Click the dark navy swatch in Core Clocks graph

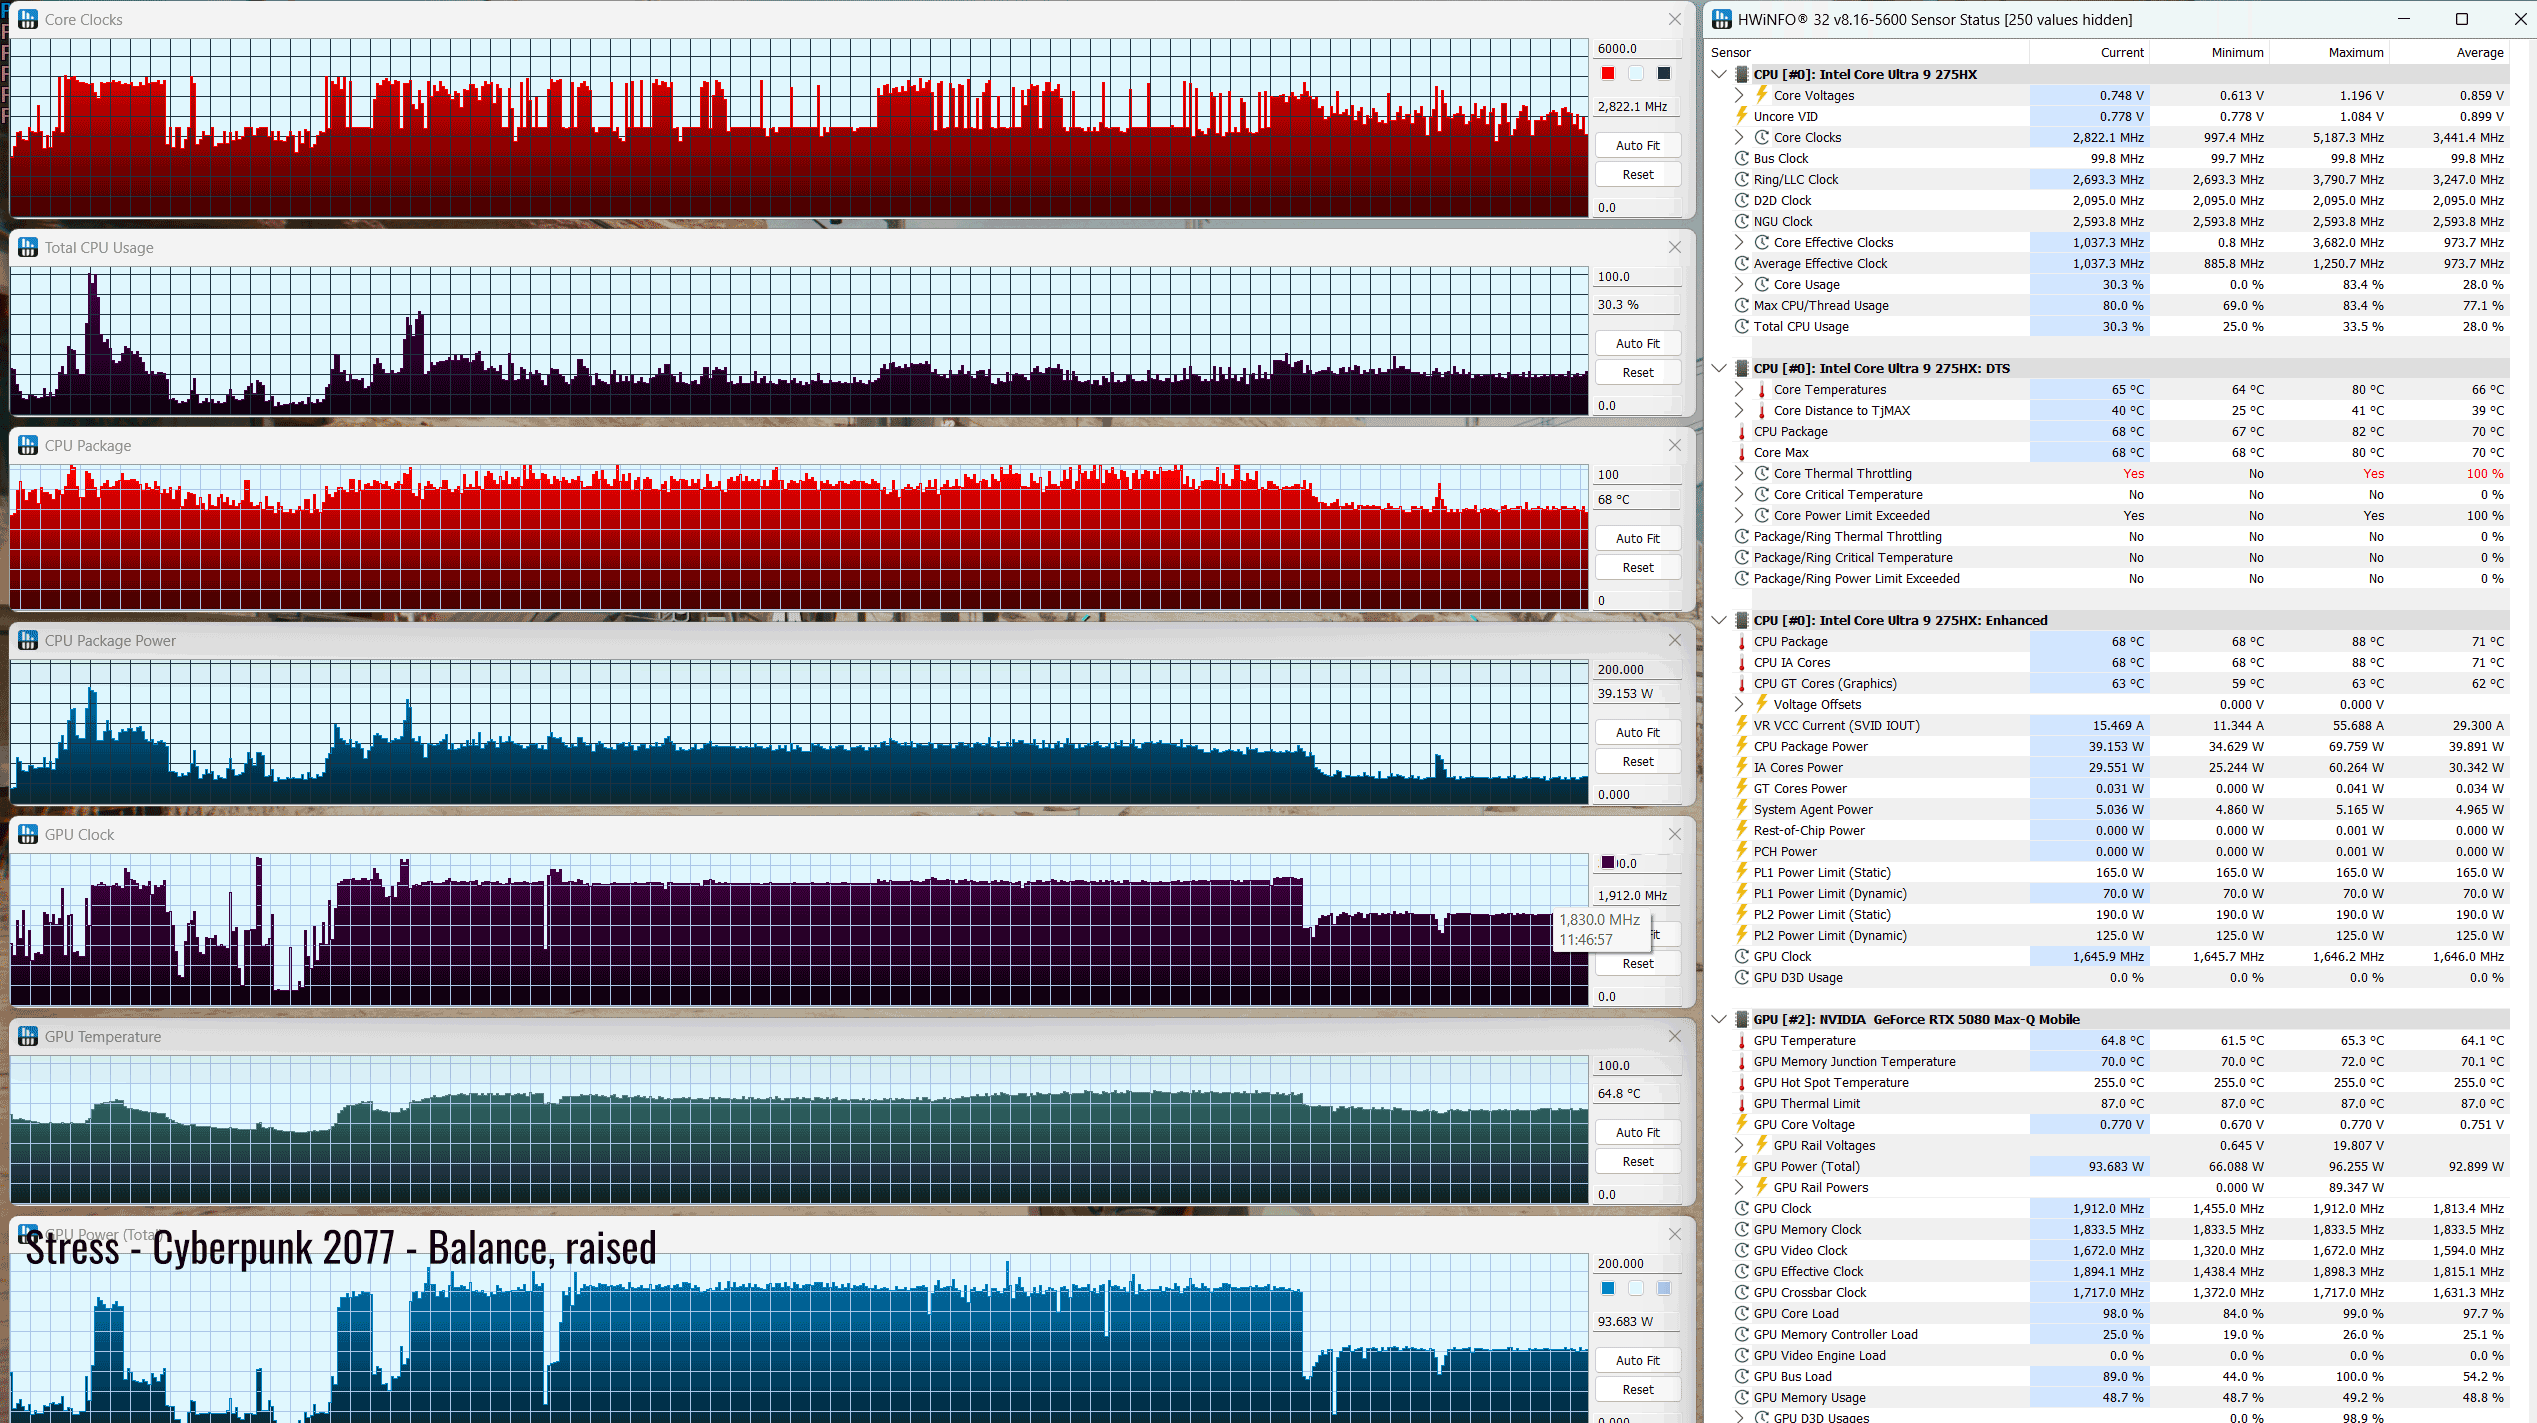(1664, 73)
